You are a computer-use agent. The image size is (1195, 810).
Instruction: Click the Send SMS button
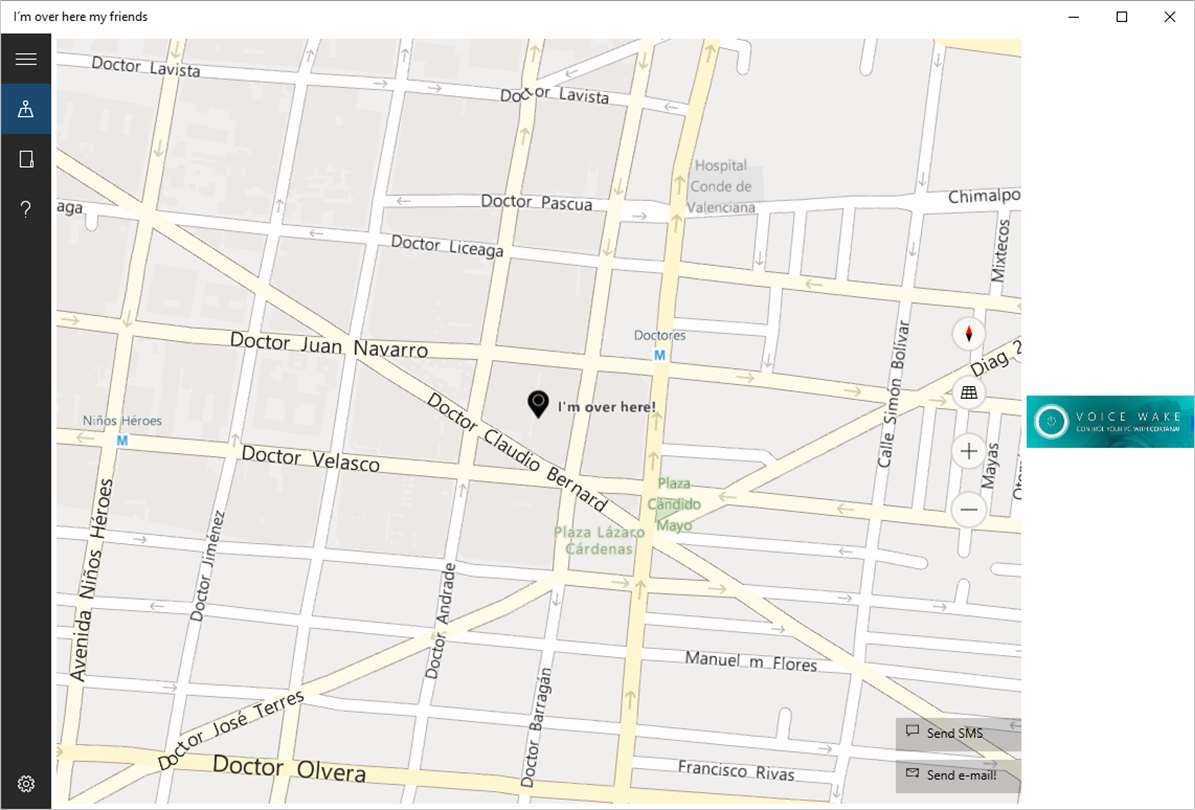click(x=958, y=734)
